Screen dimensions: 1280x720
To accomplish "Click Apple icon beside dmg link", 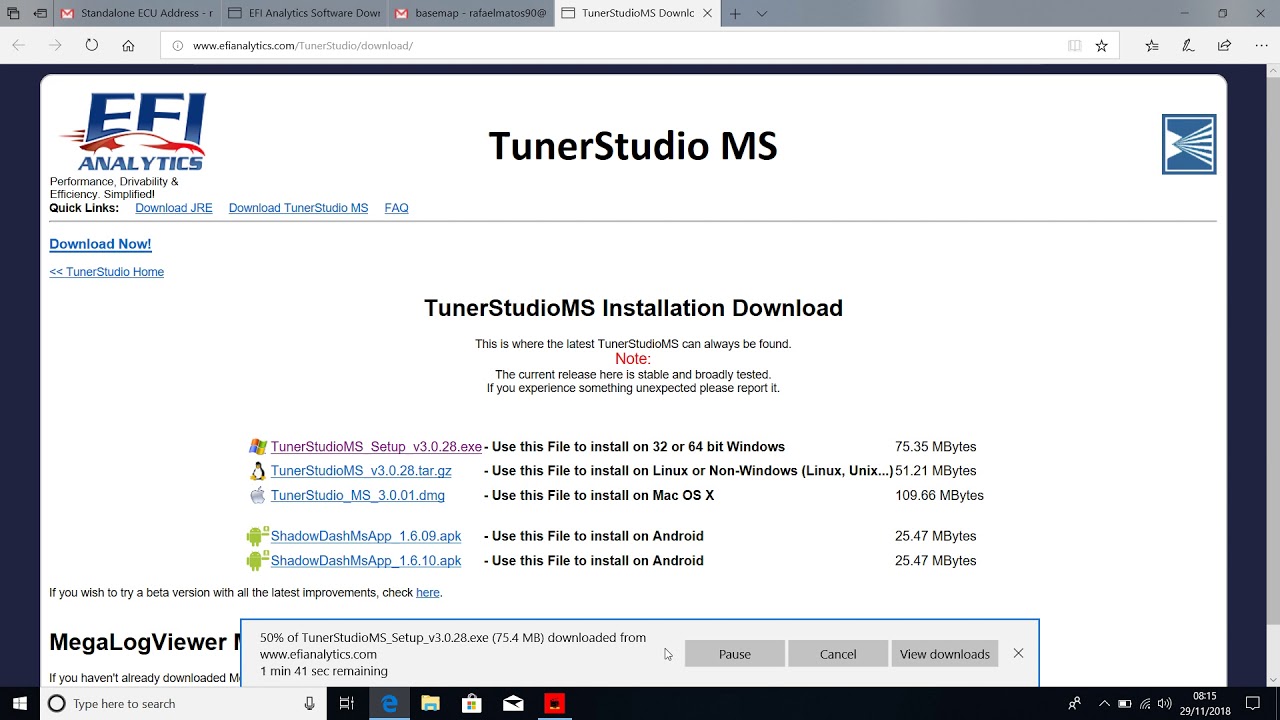I will 258,495.
